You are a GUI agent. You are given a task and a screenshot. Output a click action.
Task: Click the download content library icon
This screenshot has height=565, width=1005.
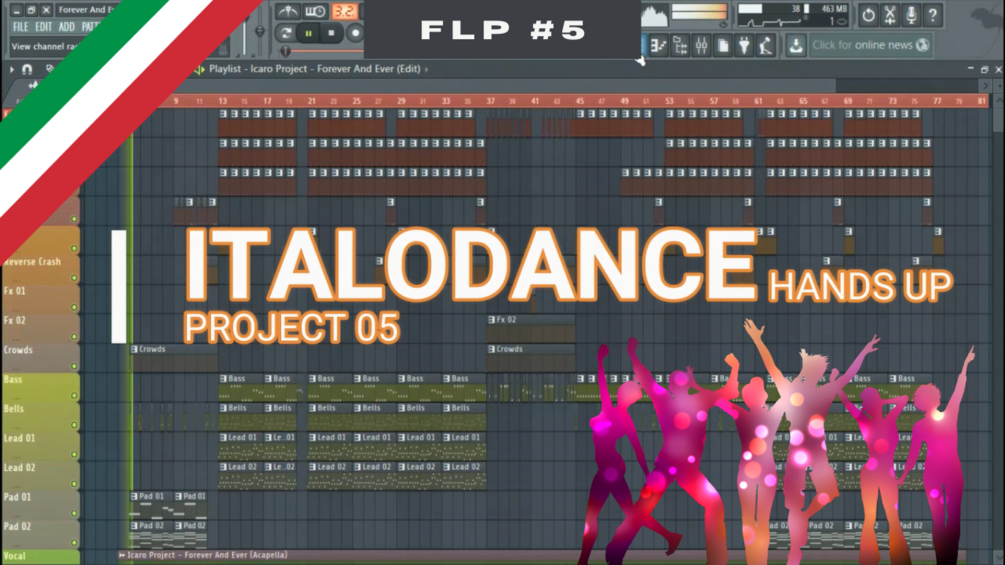pos(795,45)
